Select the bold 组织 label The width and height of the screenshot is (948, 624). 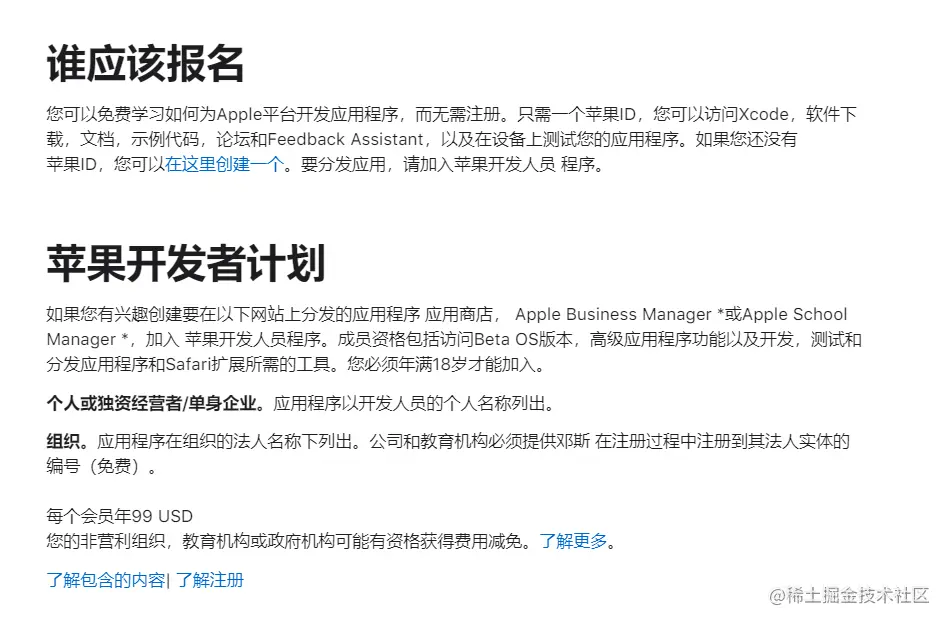point(63,441)
